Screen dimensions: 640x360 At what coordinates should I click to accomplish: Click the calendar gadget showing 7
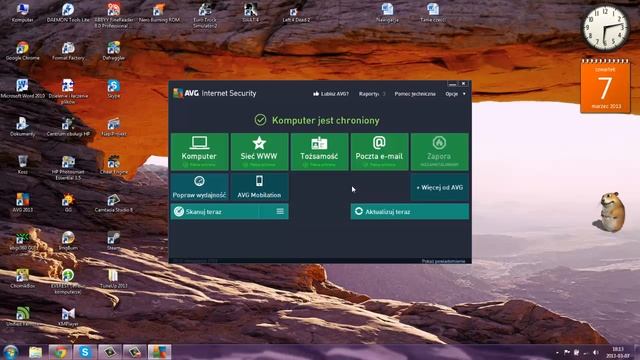[605, 86]
